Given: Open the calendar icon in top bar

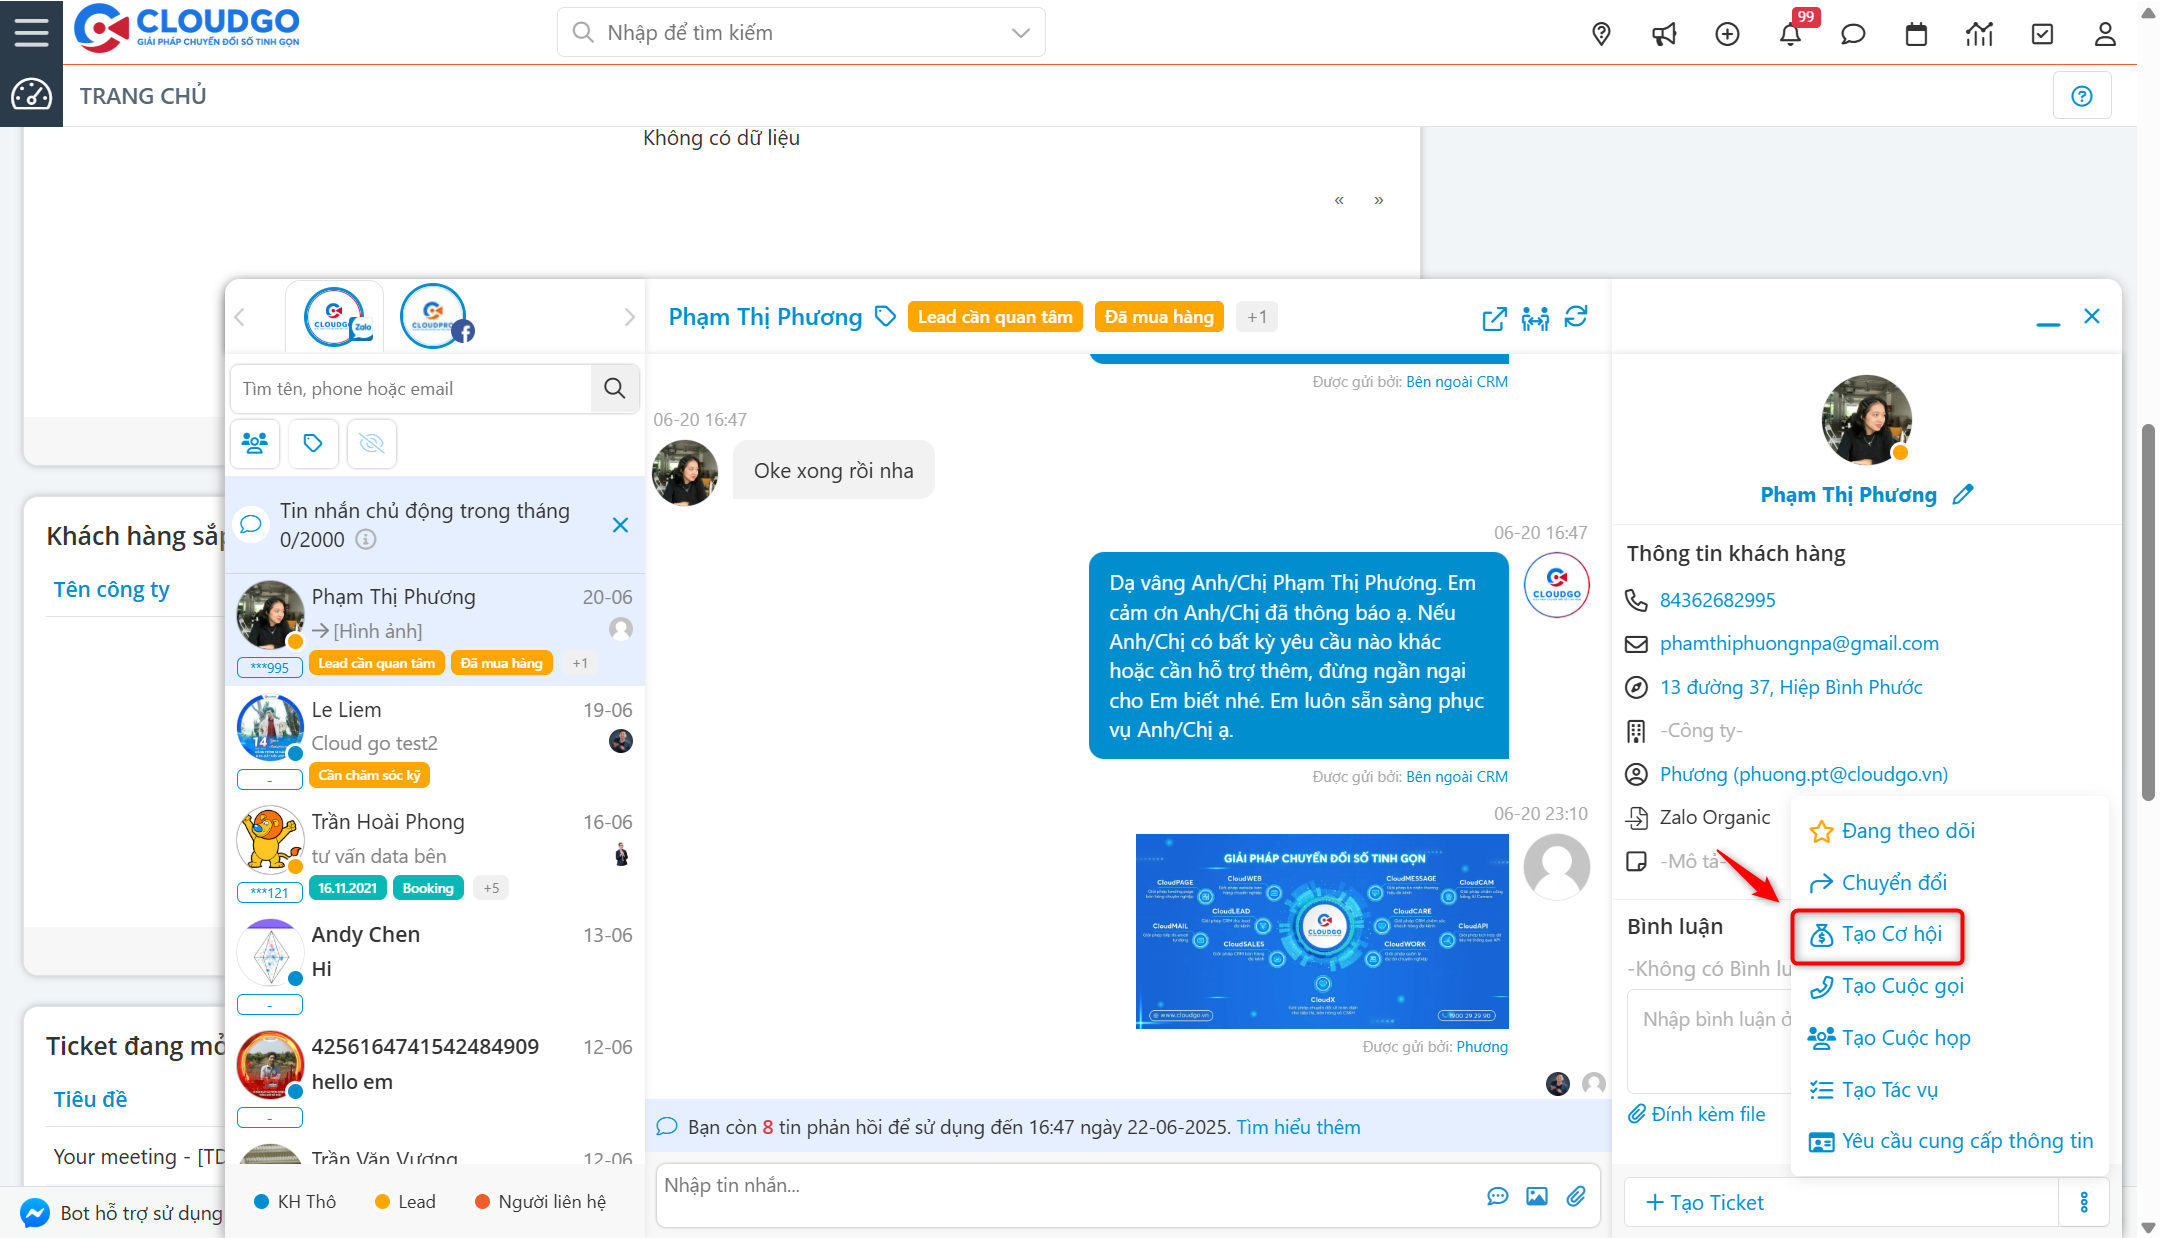Looking at the screenshot, I should [1916, 34].
